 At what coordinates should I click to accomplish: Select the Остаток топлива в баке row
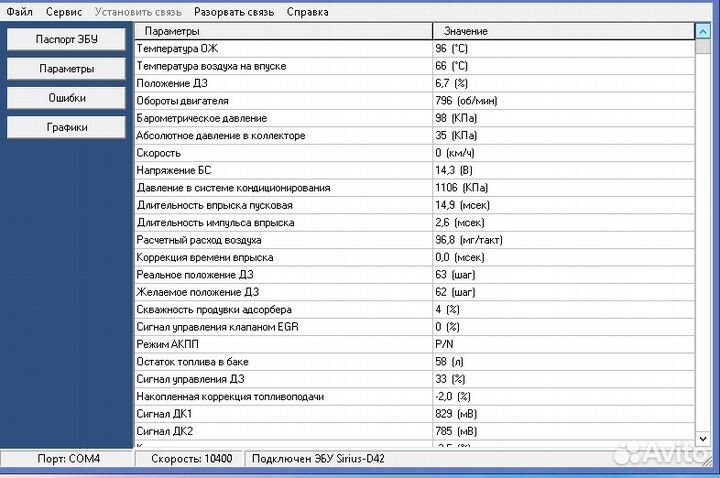[415, 362]
